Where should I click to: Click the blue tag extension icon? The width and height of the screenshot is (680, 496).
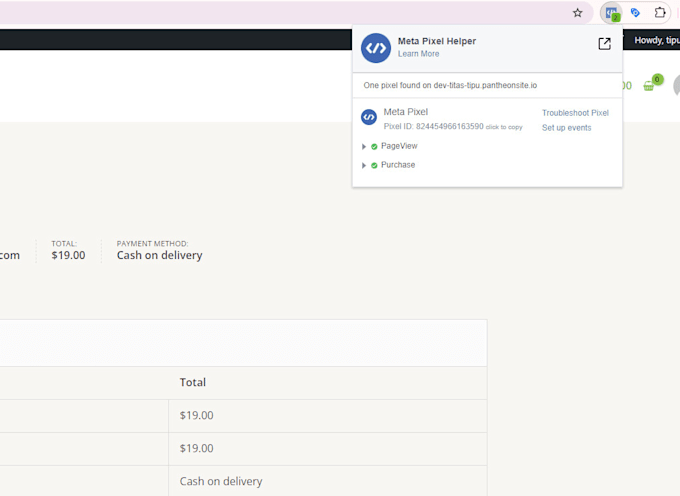coord(635,13)
